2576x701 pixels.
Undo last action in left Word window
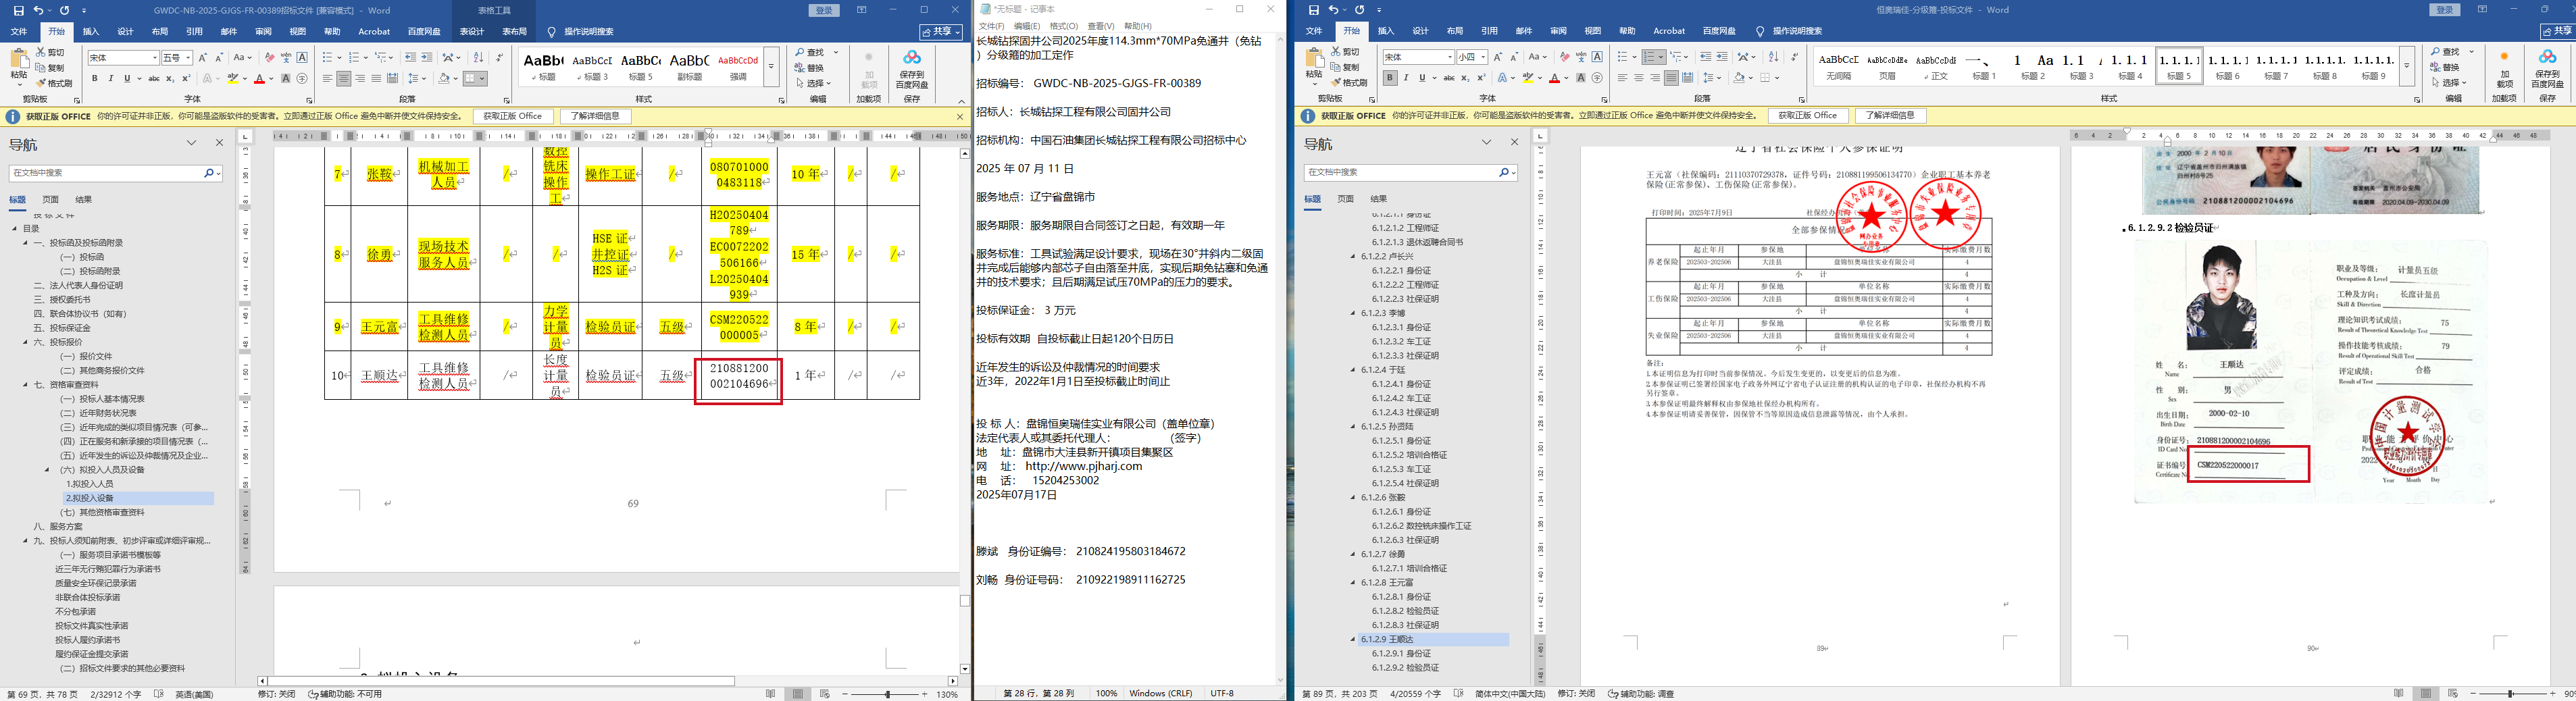[39, 10]
